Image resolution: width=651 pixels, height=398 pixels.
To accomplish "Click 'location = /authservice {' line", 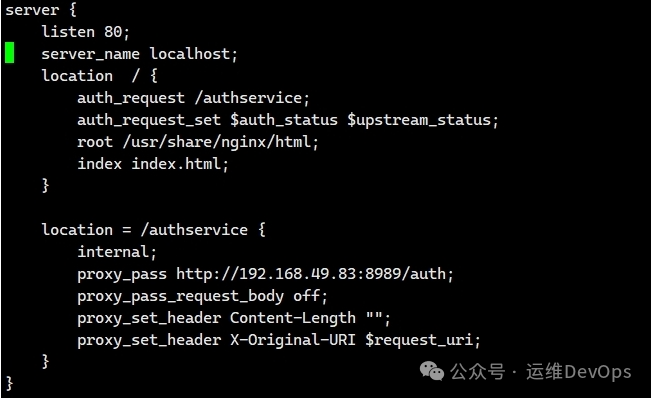I will [x=154, y=230].
